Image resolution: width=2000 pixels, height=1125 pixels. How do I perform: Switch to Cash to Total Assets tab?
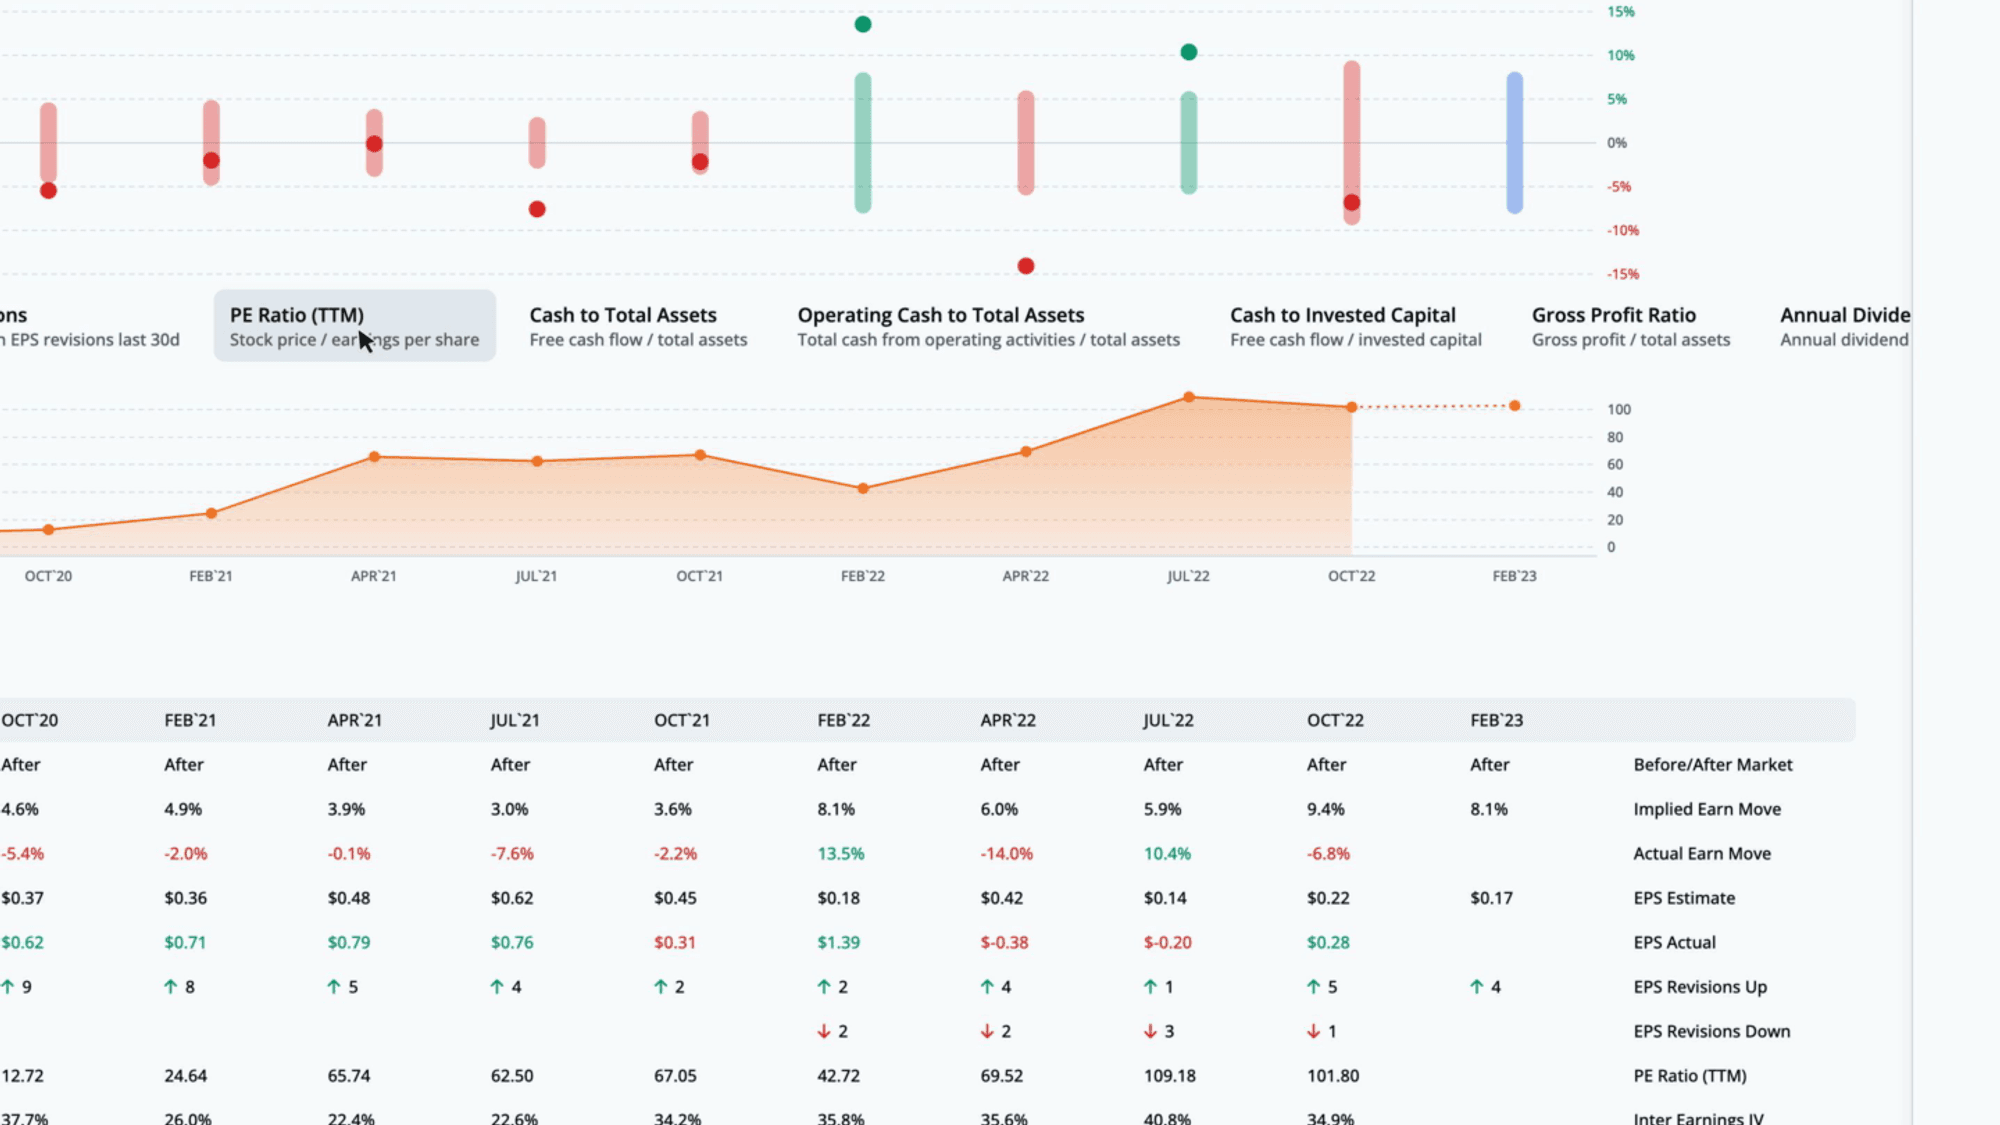tap(638, 326)
